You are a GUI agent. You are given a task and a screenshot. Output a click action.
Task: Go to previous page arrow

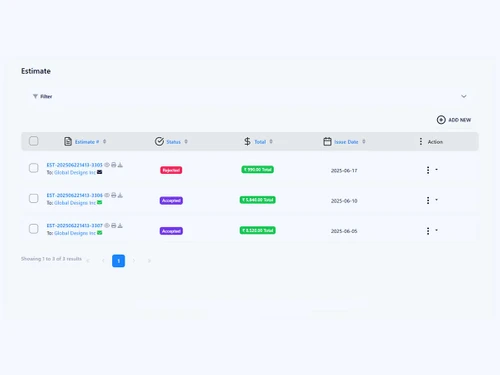103,261
